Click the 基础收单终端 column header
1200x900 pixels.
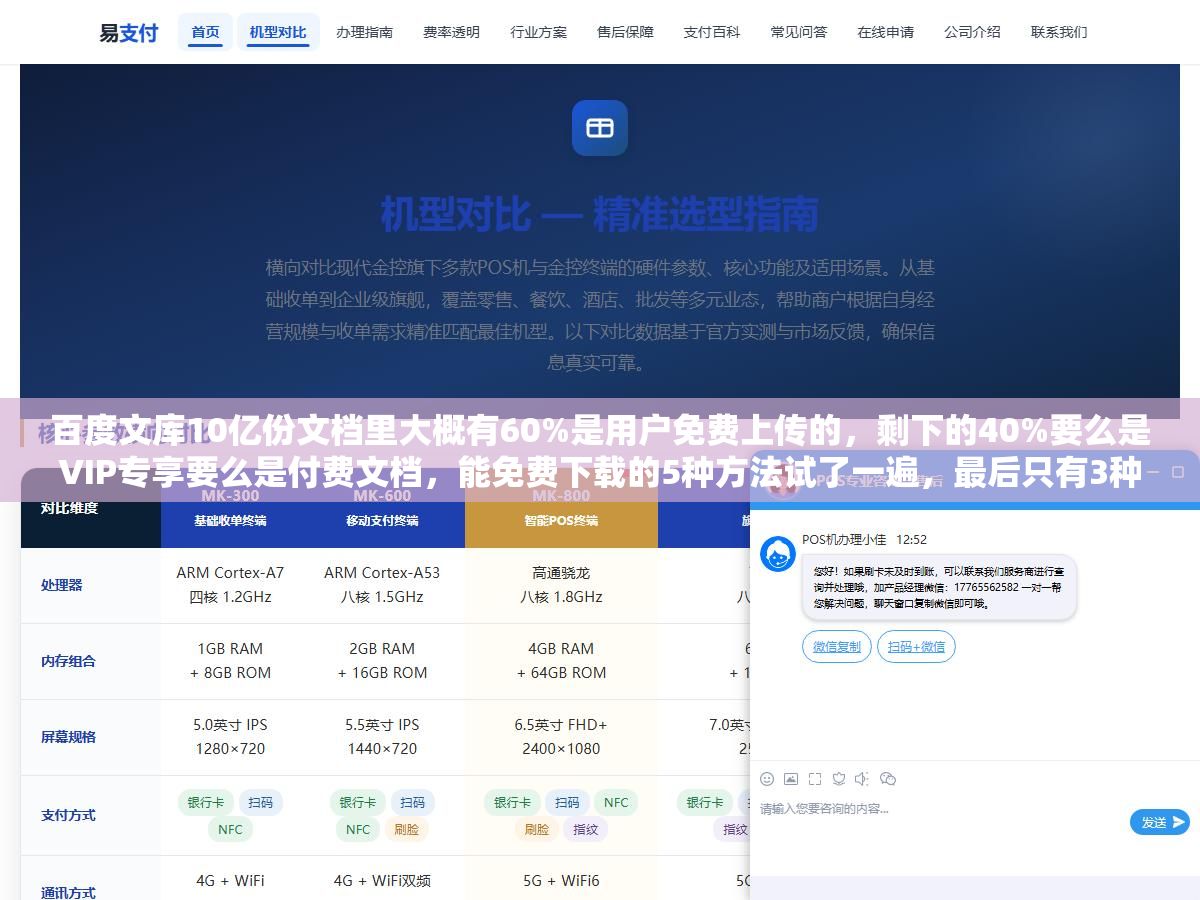pyautogui.click(x=230, y=509)
